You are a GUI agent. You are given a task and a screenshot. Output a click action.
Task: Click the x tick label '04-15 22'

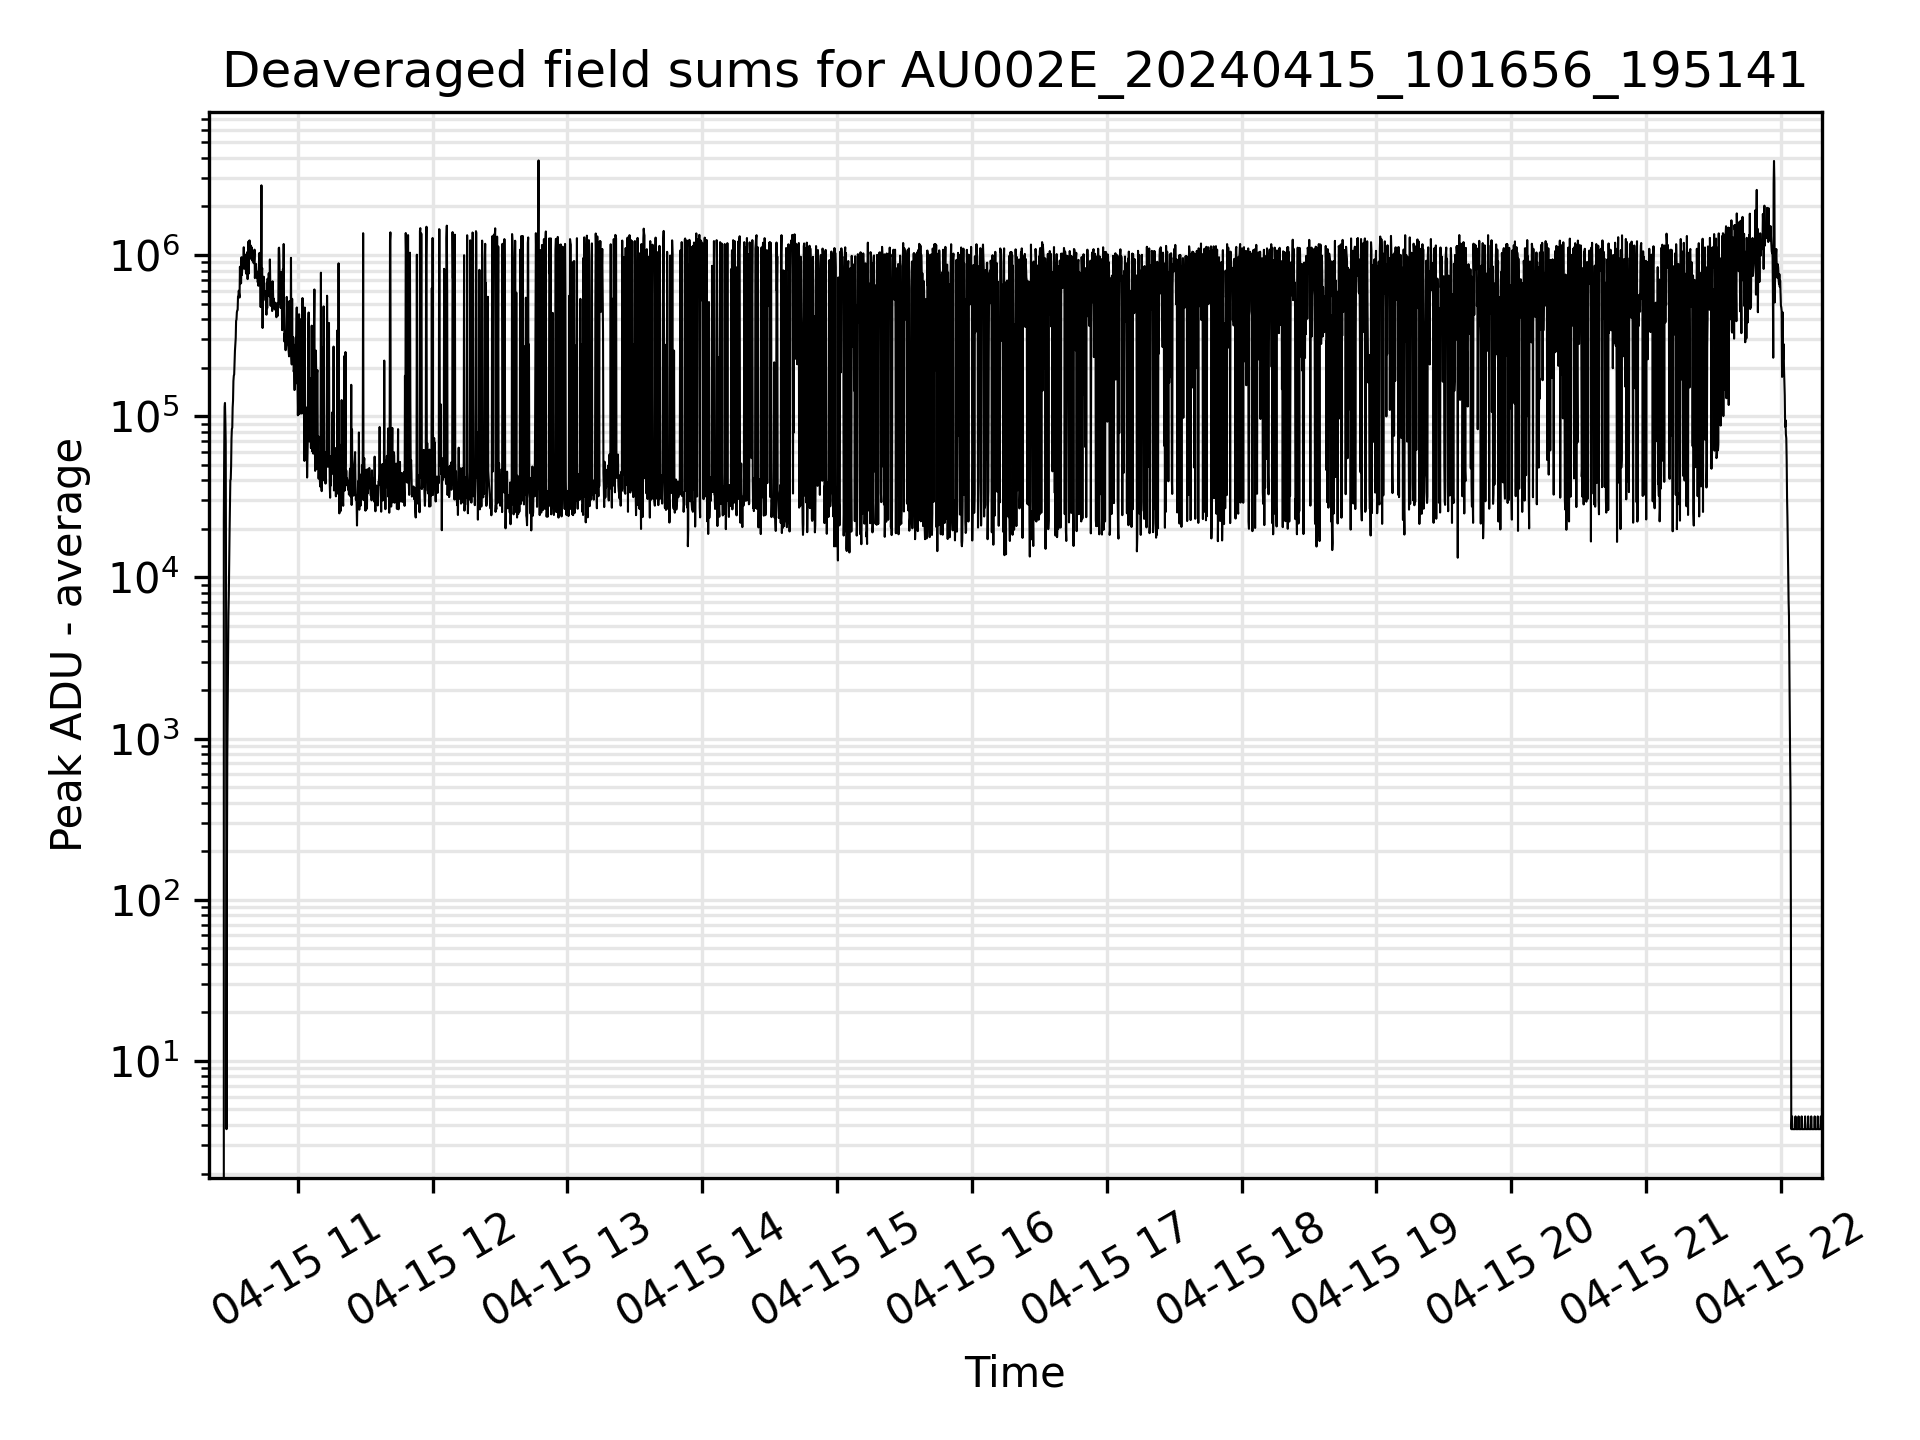[x=1780, y=1270]
